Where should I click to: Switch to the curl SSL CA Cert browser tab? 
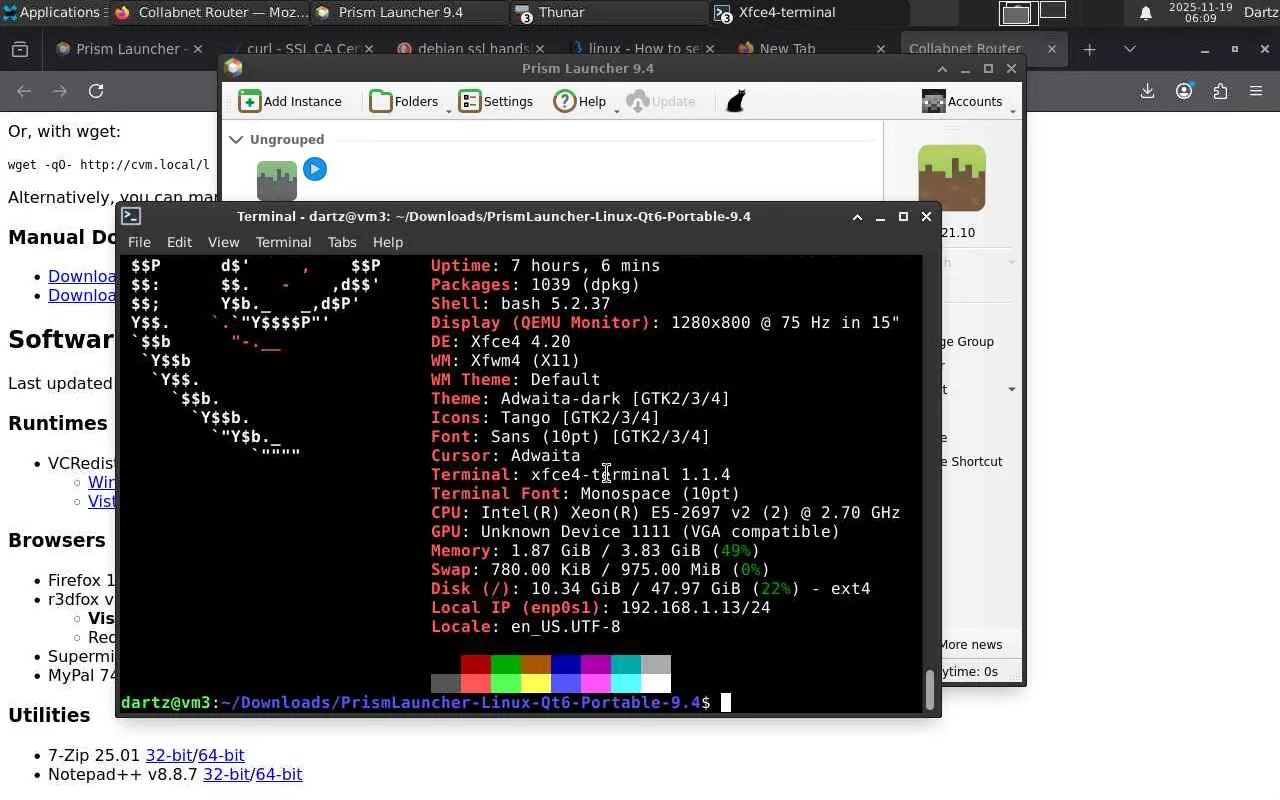(x=303, y=48)
